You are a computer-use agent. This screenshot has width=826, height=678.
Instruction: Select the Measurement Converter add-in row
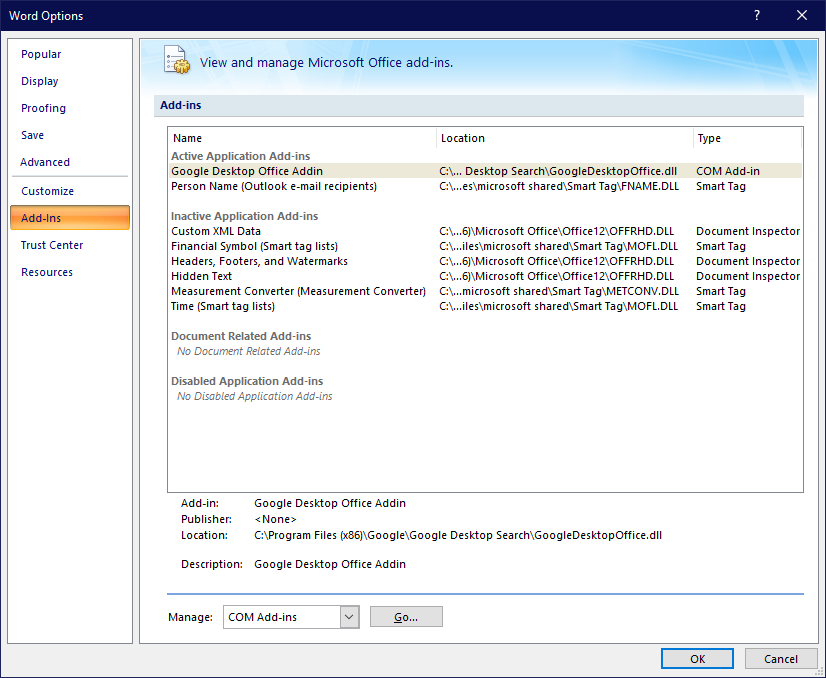coord(485,291)
